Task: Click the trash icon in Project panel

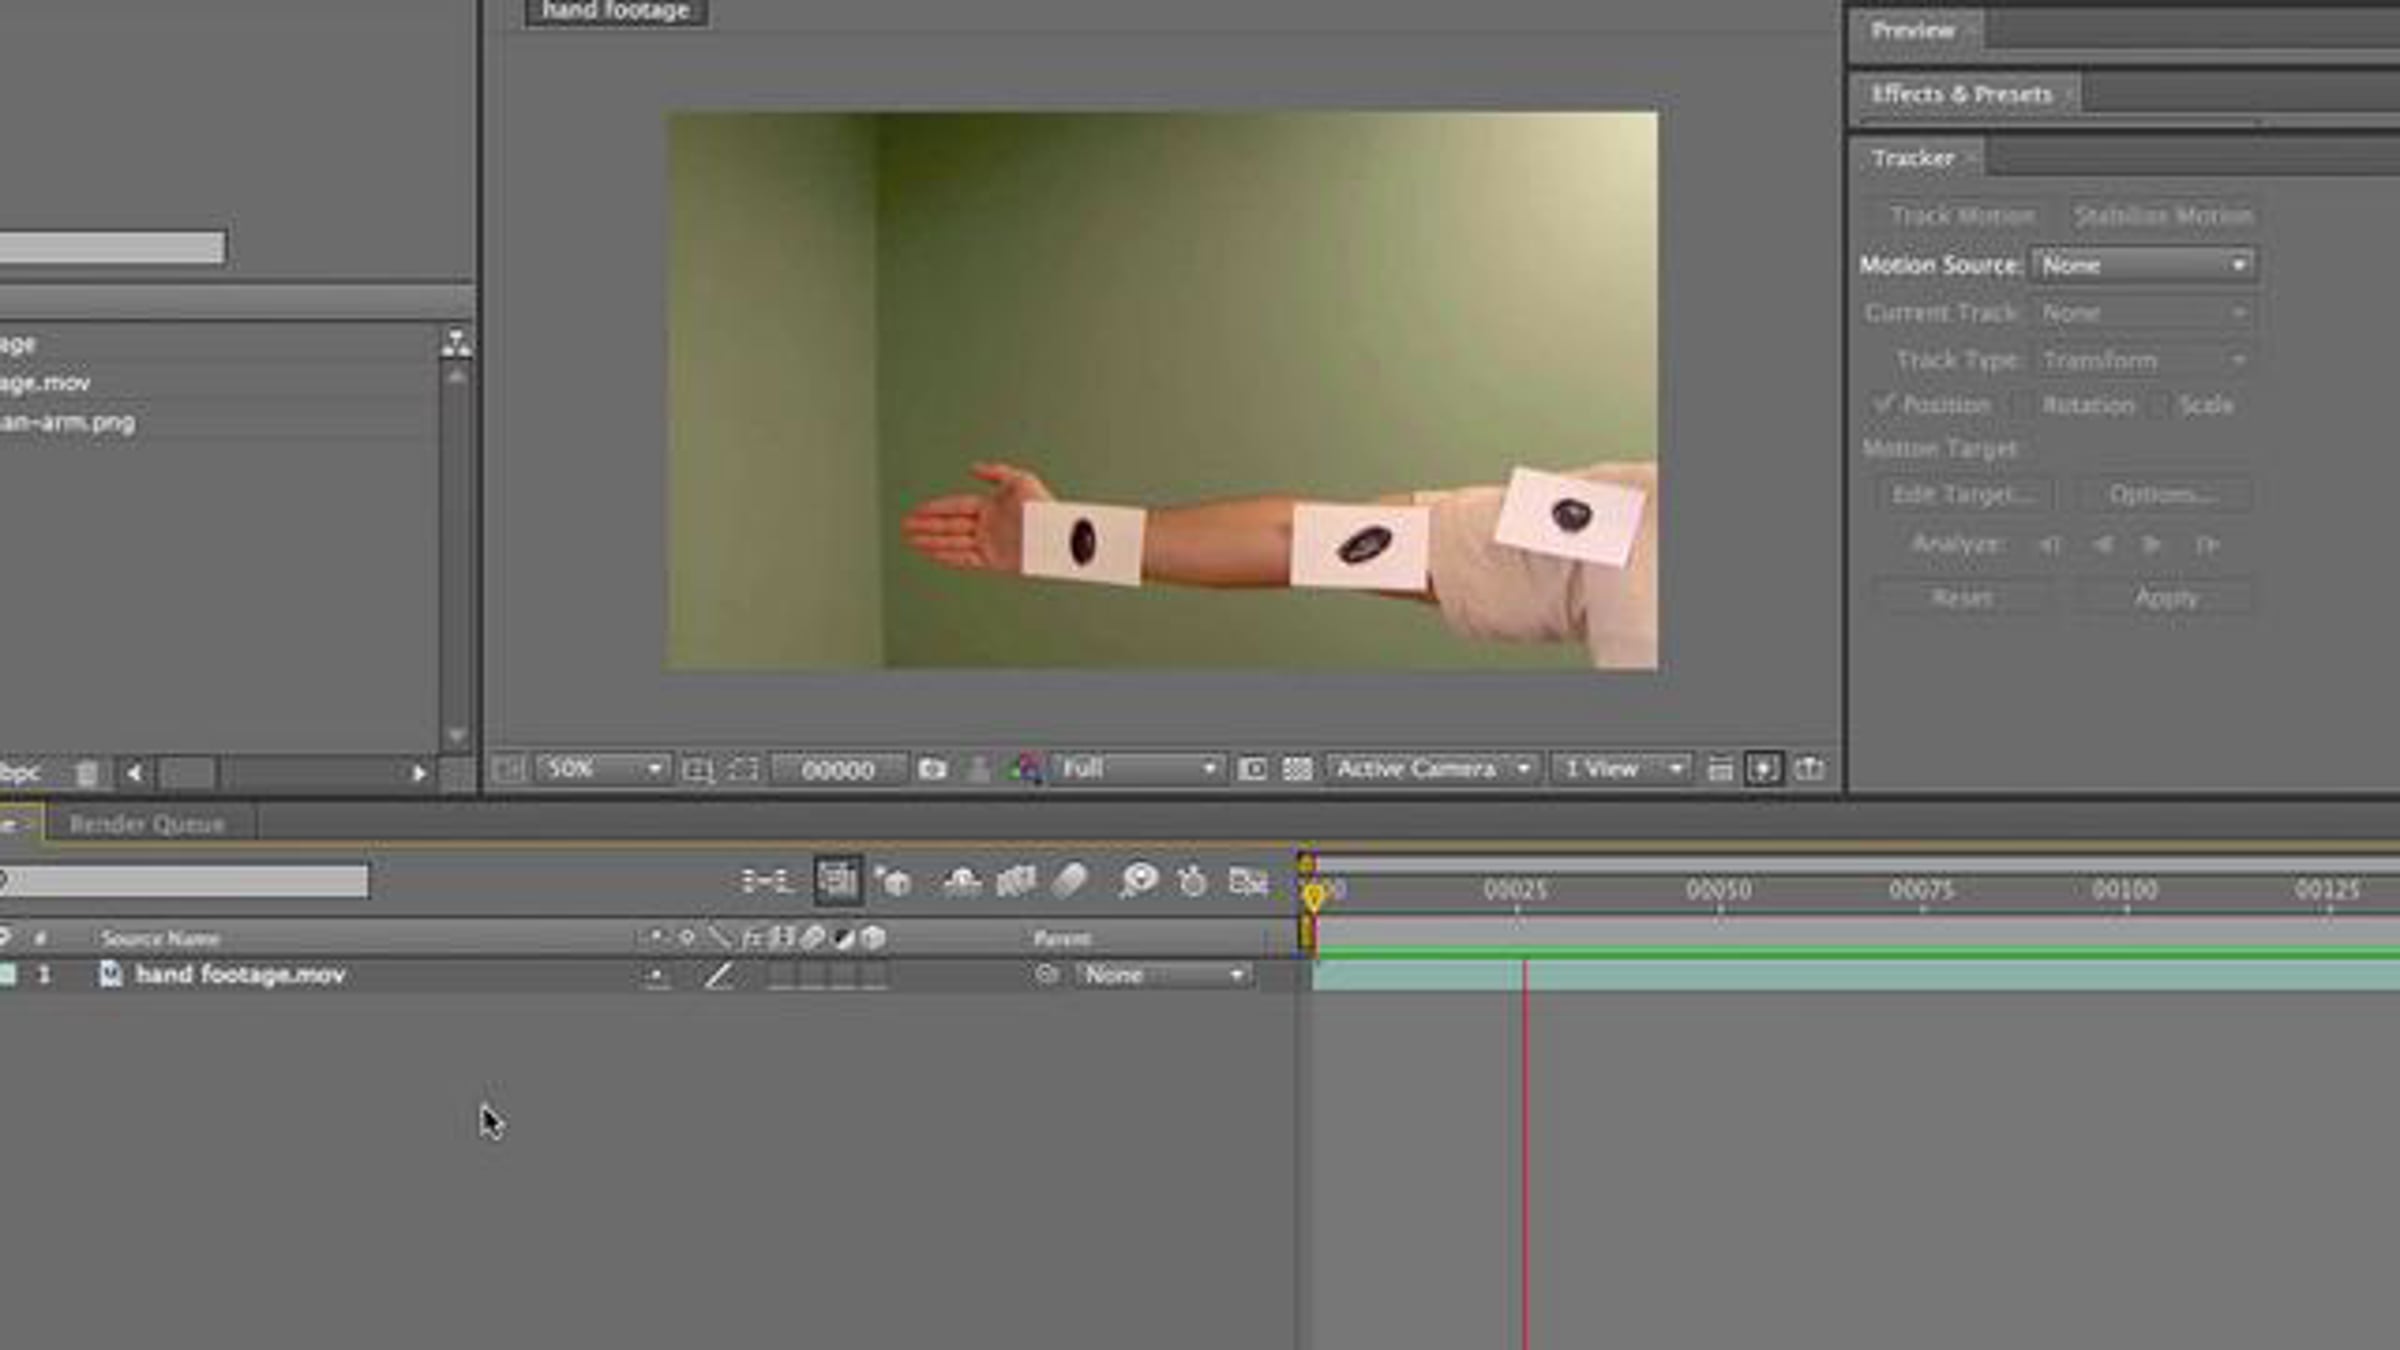Action: tap(87, 773)
